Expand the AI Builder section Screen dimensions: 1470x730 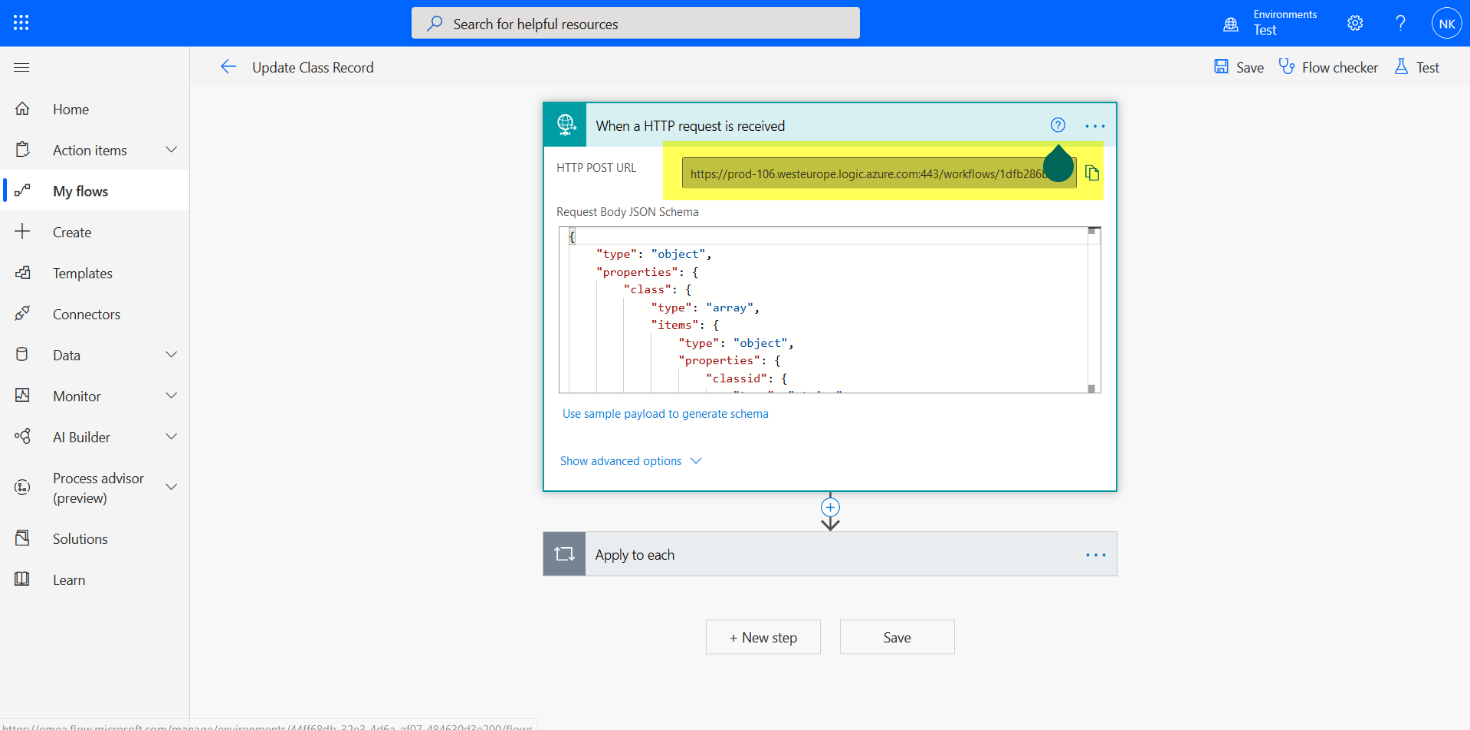pos(171,436)
